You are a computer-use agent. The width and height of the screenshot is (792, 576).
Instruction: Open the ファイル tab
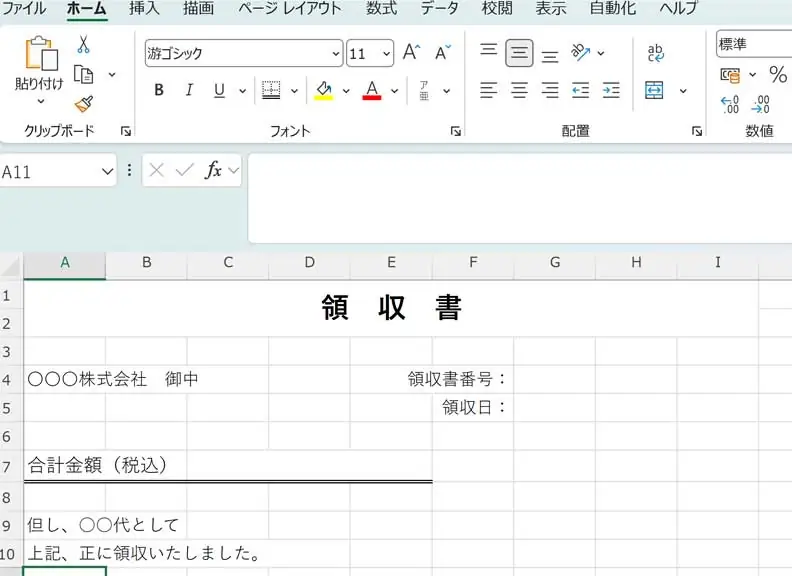24,8
